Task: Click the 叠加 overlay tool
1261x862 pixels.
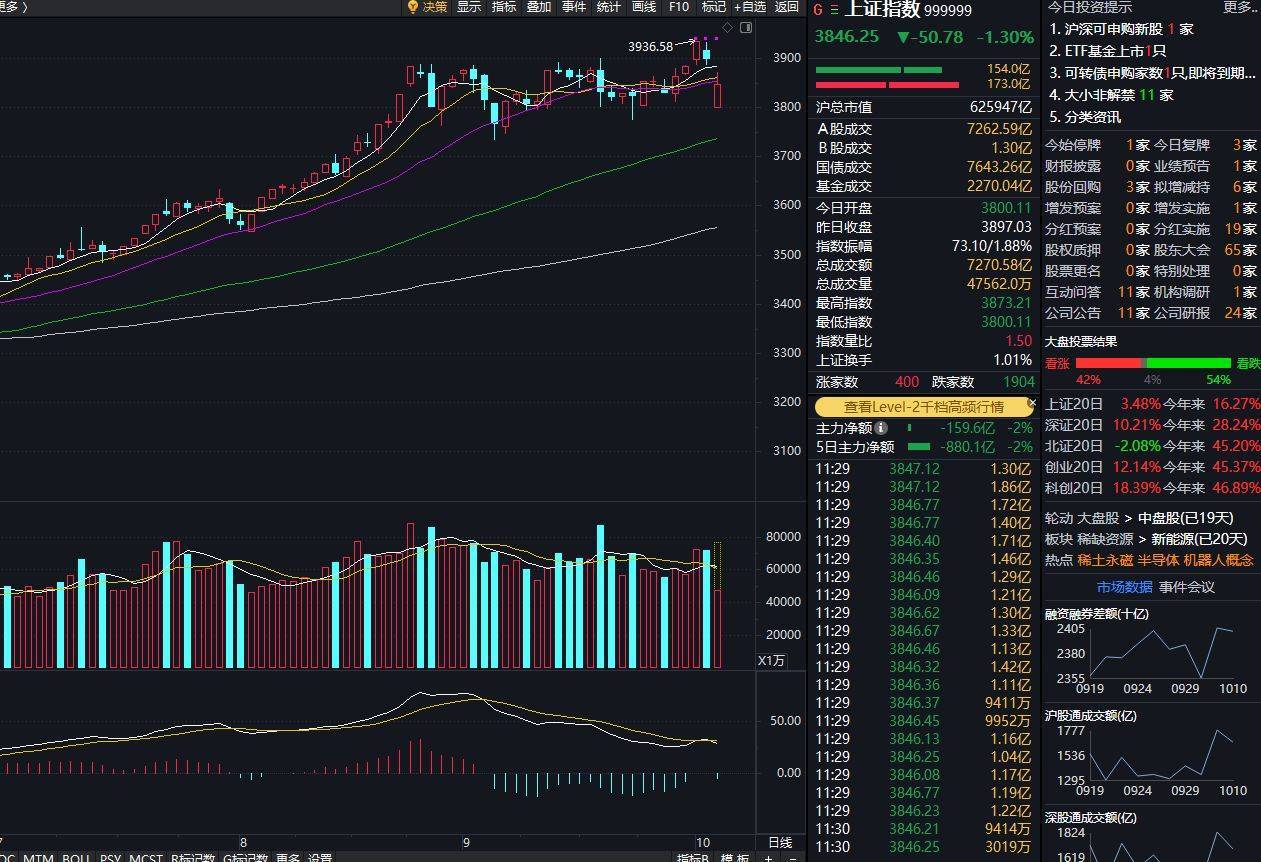Action: coord(538,6)
